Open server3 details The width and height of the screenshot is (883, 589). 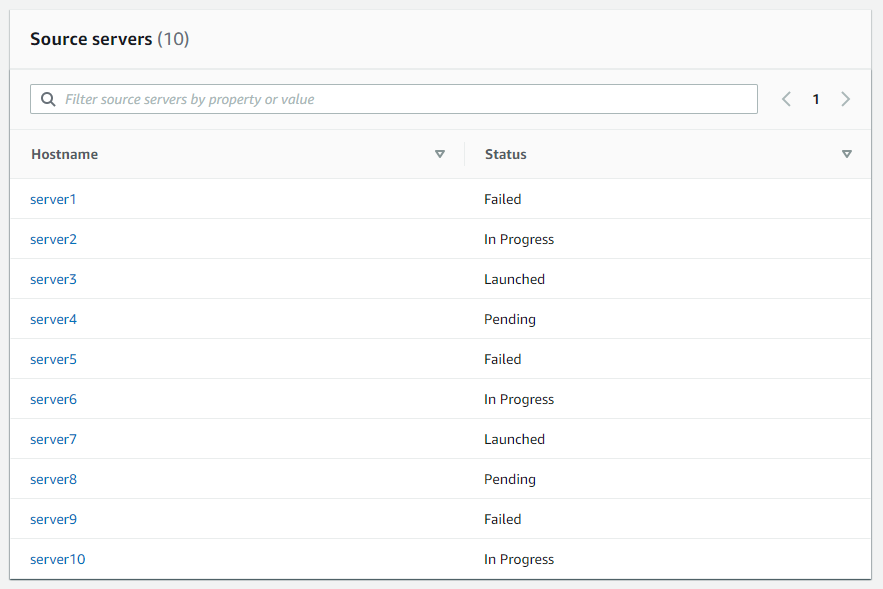pos(53,279)
